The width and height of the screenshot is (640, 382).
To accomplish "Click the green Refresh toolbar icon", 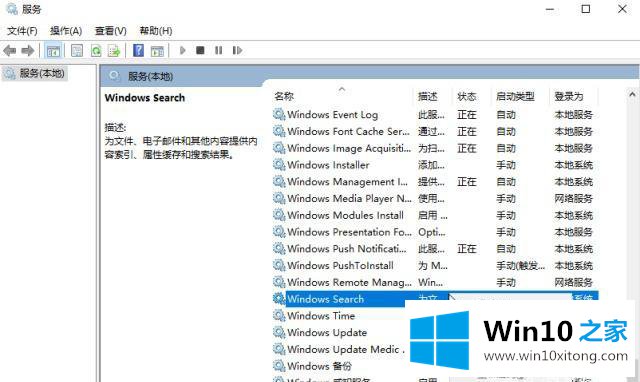I will 96,51.
